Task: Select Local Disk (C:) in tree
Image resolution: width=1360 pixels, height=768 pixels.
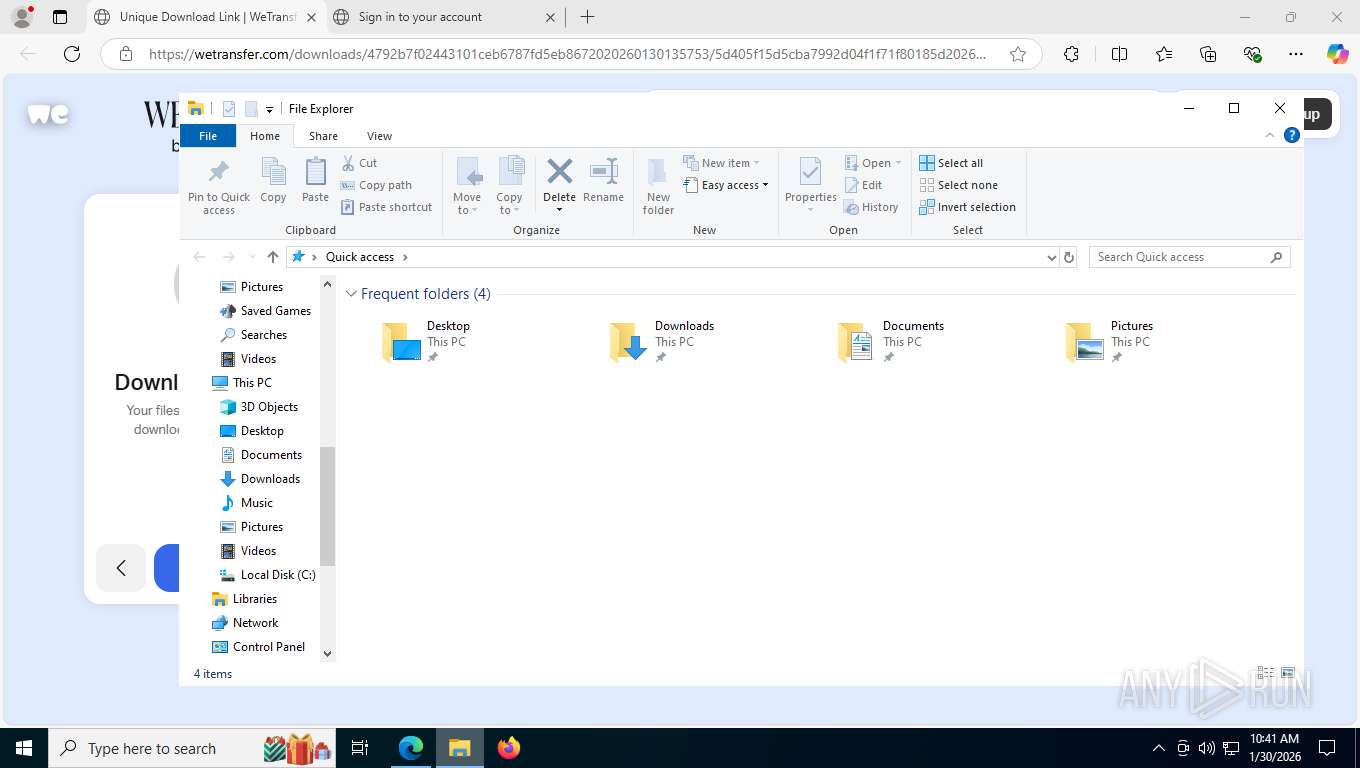Action: pyautogui.click(x=267, y=575)
